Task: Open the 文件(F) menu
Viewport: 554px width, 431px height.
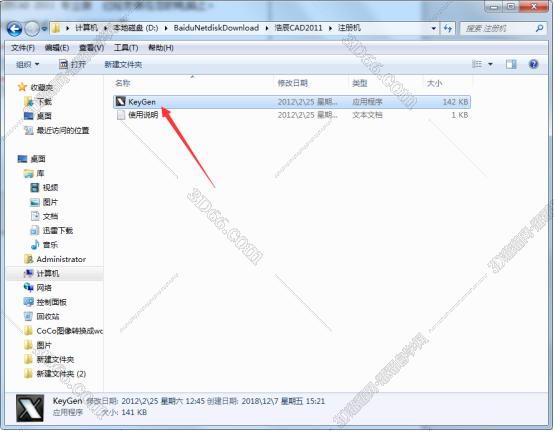Action: (23, 47)
